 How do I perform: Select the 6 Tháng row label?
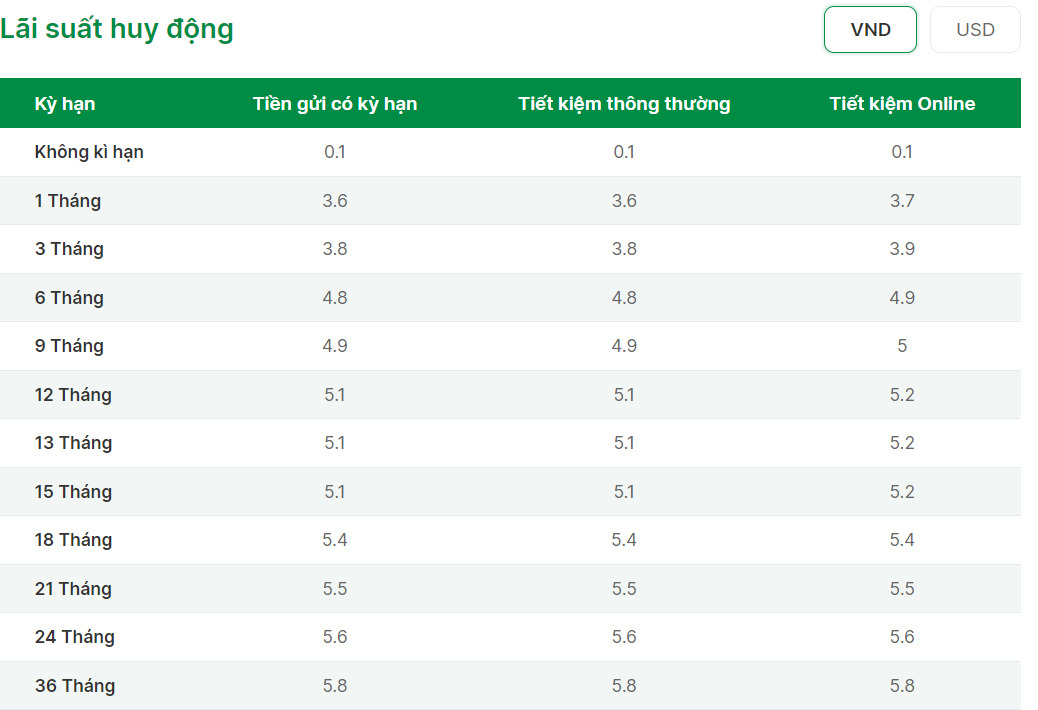coord(70,298)
